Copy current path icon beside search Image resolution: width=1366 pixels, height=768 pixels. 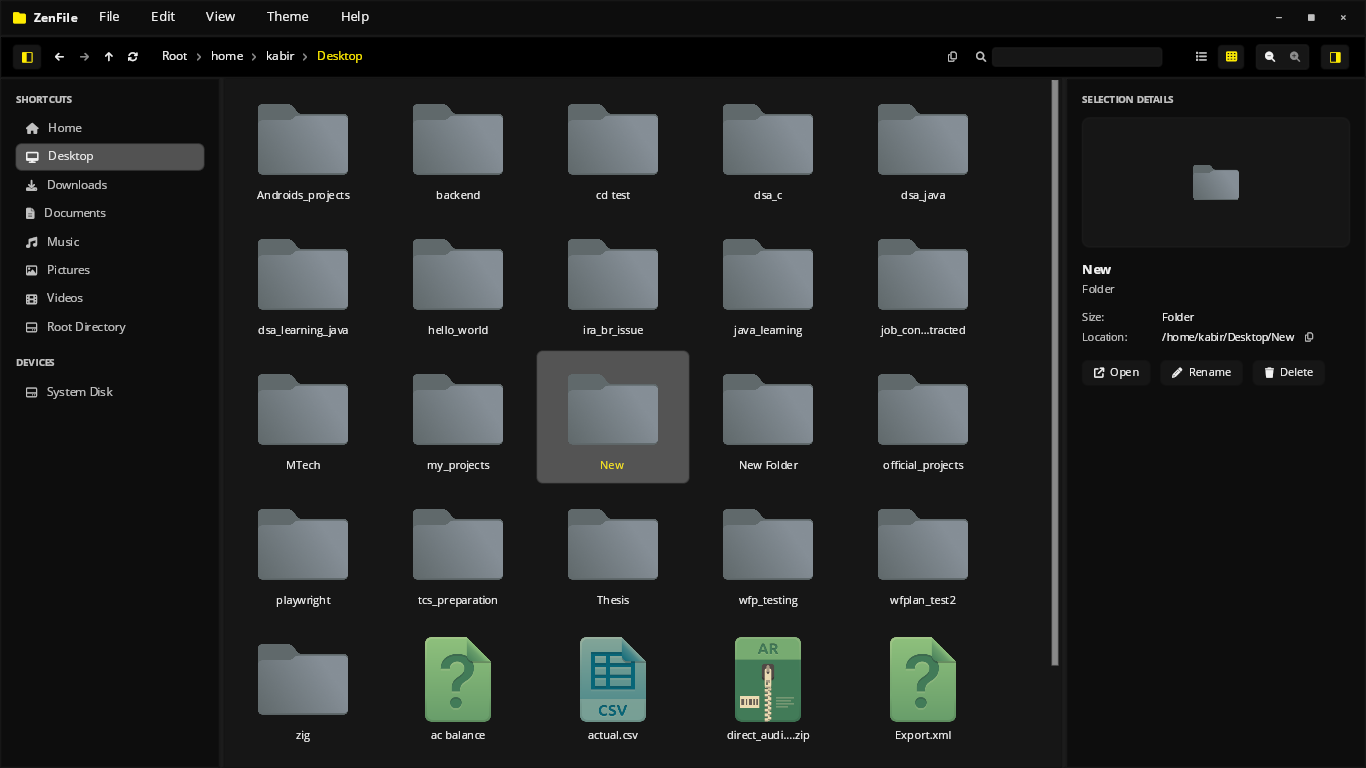point(952,57)
